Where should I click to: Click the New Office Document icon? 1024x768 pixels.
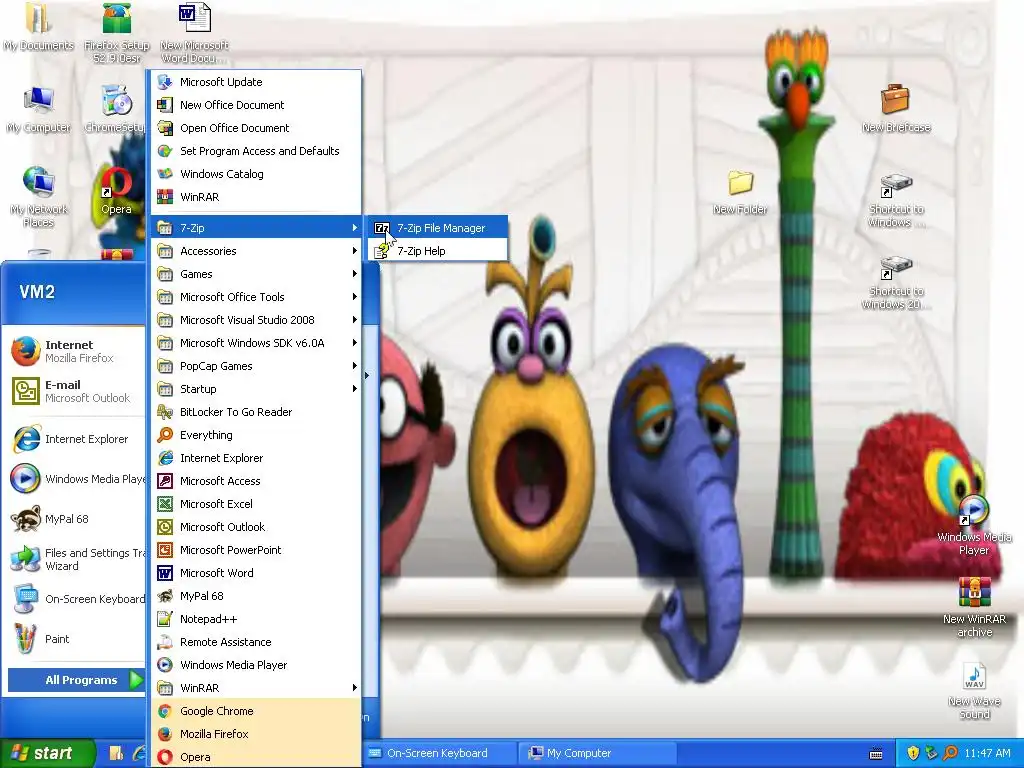pos(165,104)
